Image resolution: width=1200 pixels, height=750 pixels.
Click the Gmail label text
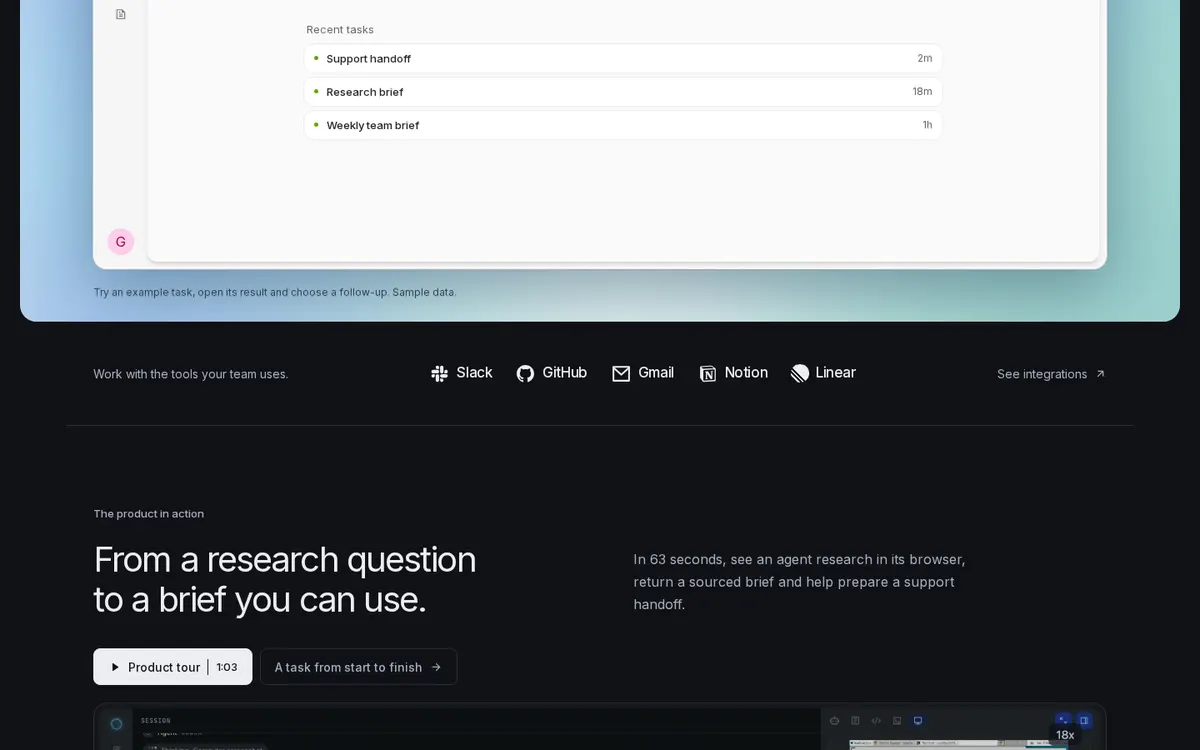(656, 372)
